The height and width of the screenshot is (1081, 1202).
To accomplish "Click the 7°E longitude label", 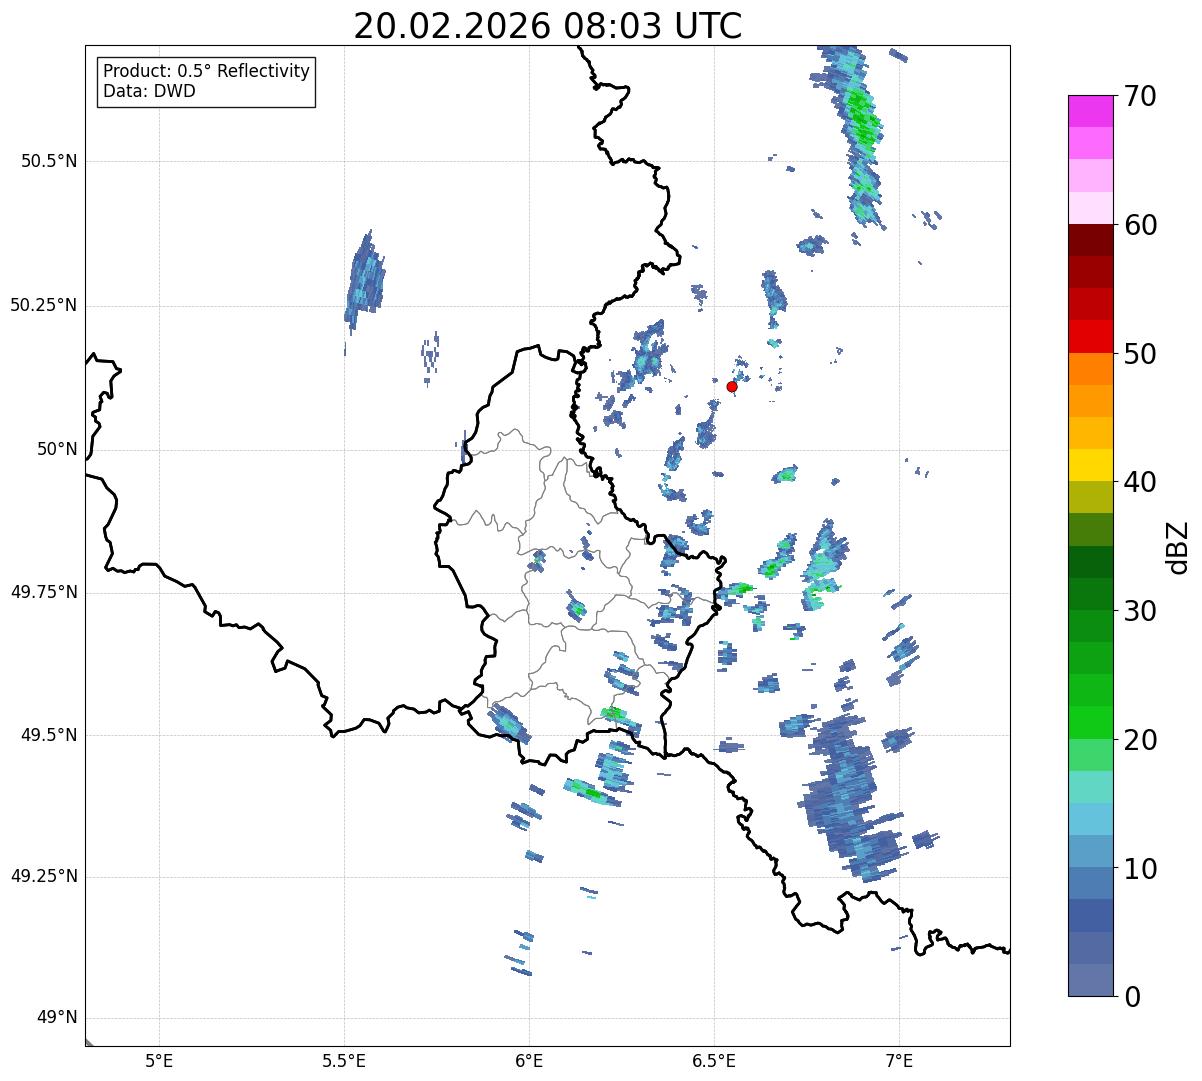I will point(899,1061).
